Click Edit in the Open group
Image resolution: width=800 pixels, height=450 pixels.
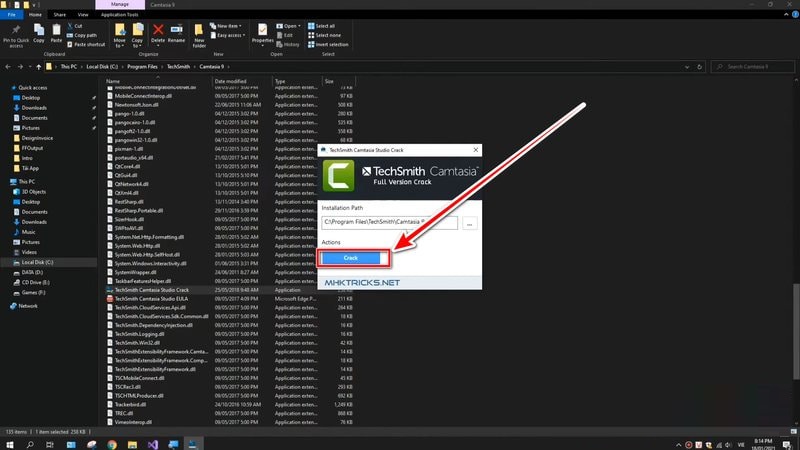coord(285,35)
